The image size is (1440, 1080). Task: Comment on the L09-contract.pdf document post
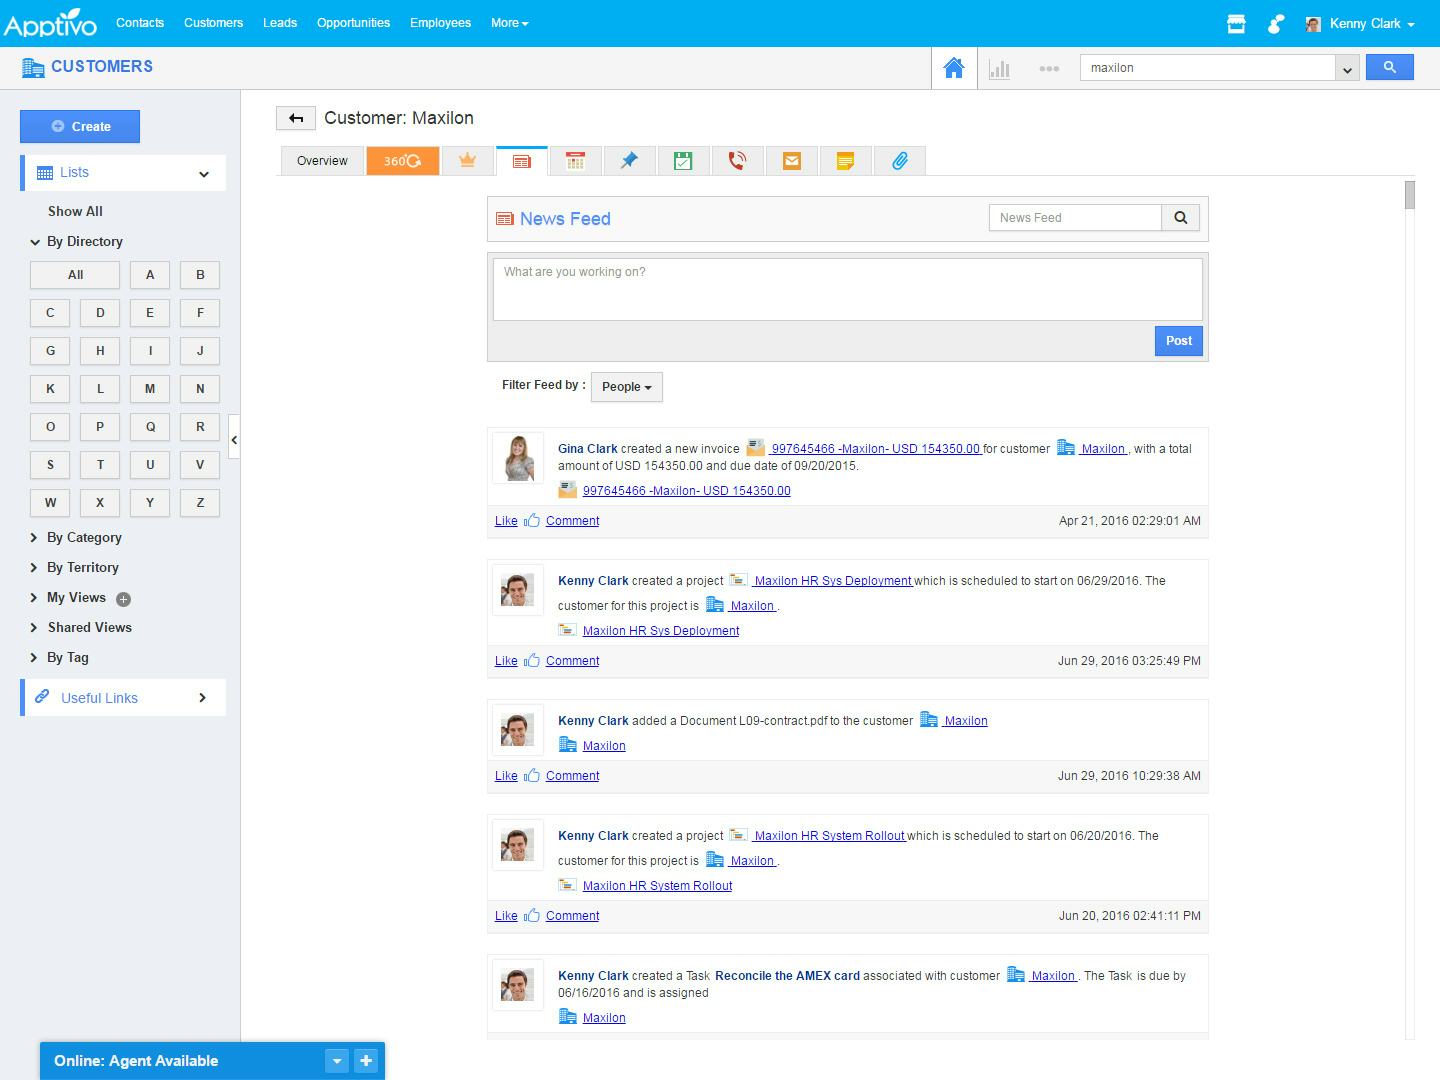tap(572, 776)
